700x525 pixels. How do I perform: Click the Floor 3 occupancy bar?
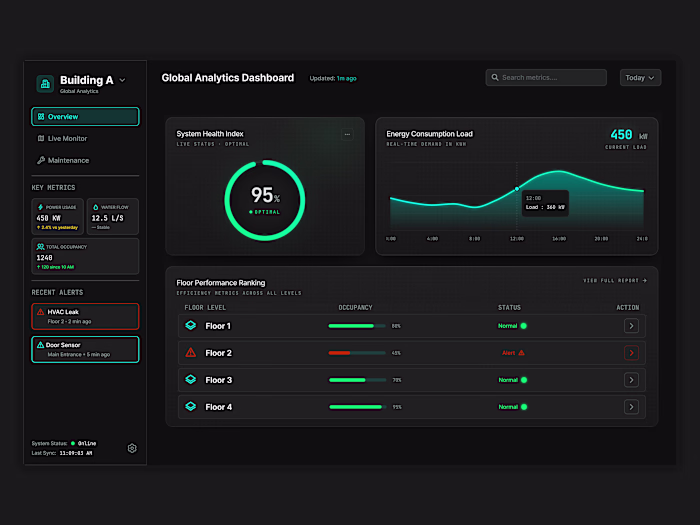coord(357,380)
